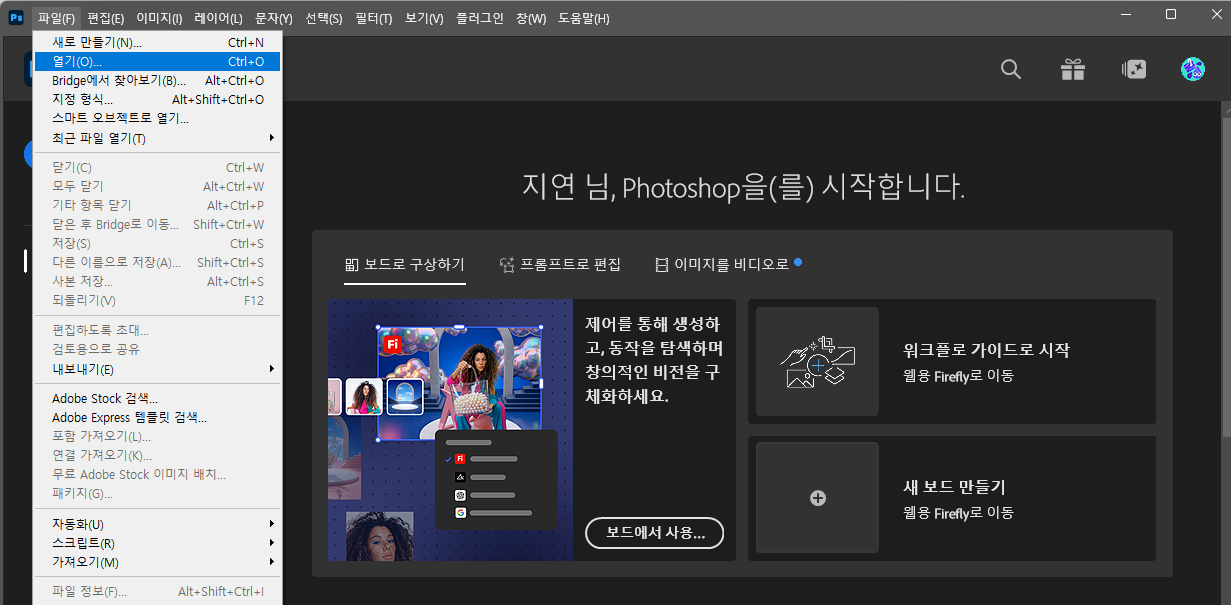Viewport: 1231px width, 605px height.
Task: Click 저장(S) menu entry
Action: click(157, 243)
